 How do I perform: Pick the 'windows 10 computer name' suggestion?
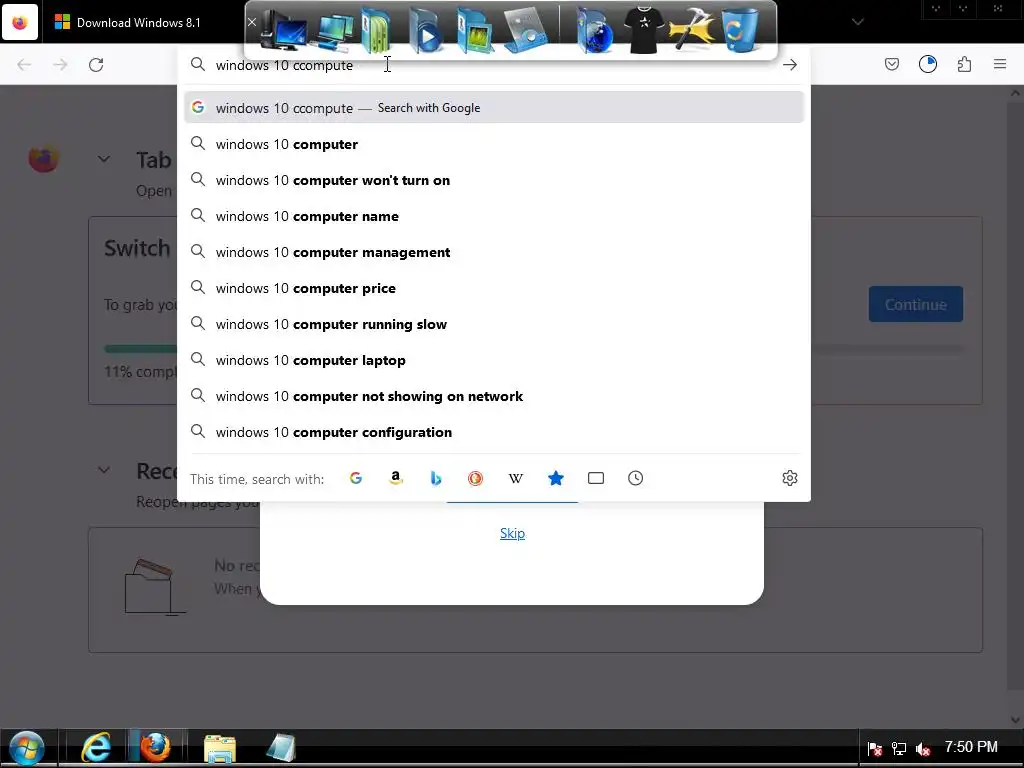(494, 216)
